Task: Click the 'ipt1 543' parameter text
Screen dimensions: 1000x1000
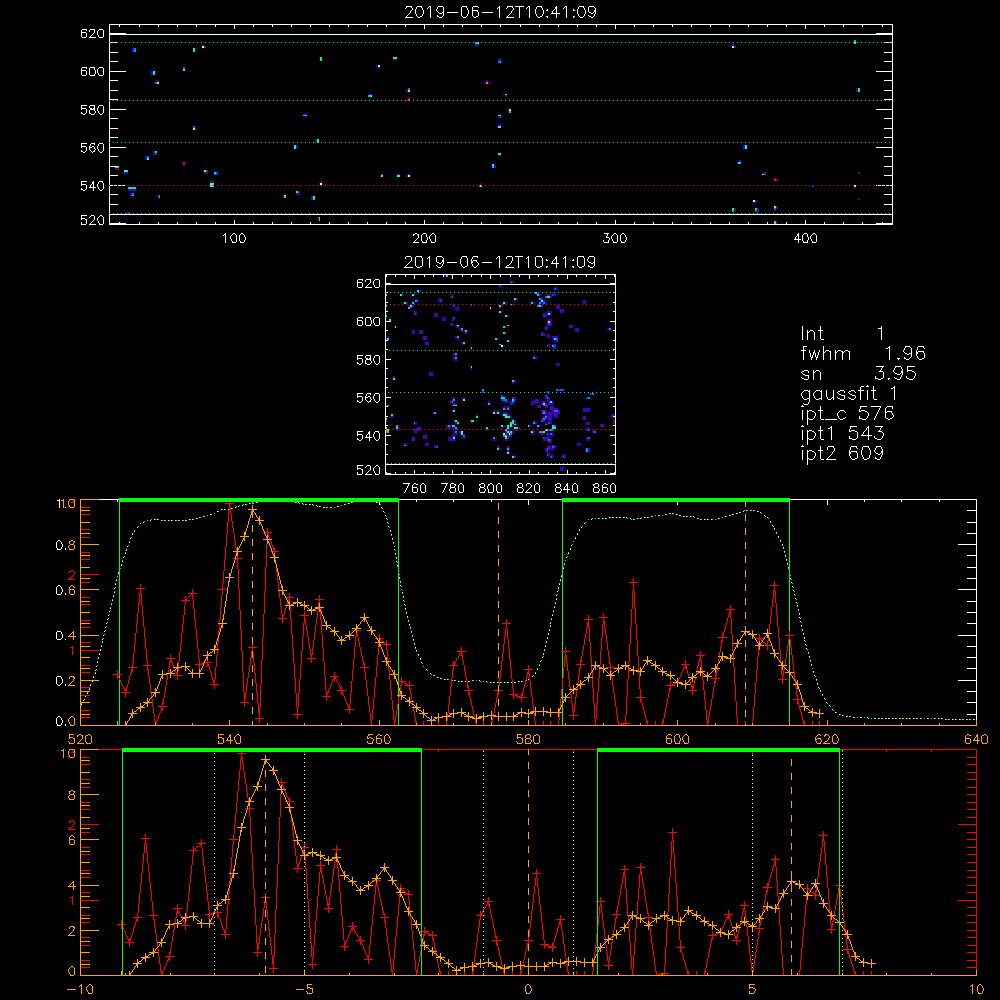Action: click(842, 434)
